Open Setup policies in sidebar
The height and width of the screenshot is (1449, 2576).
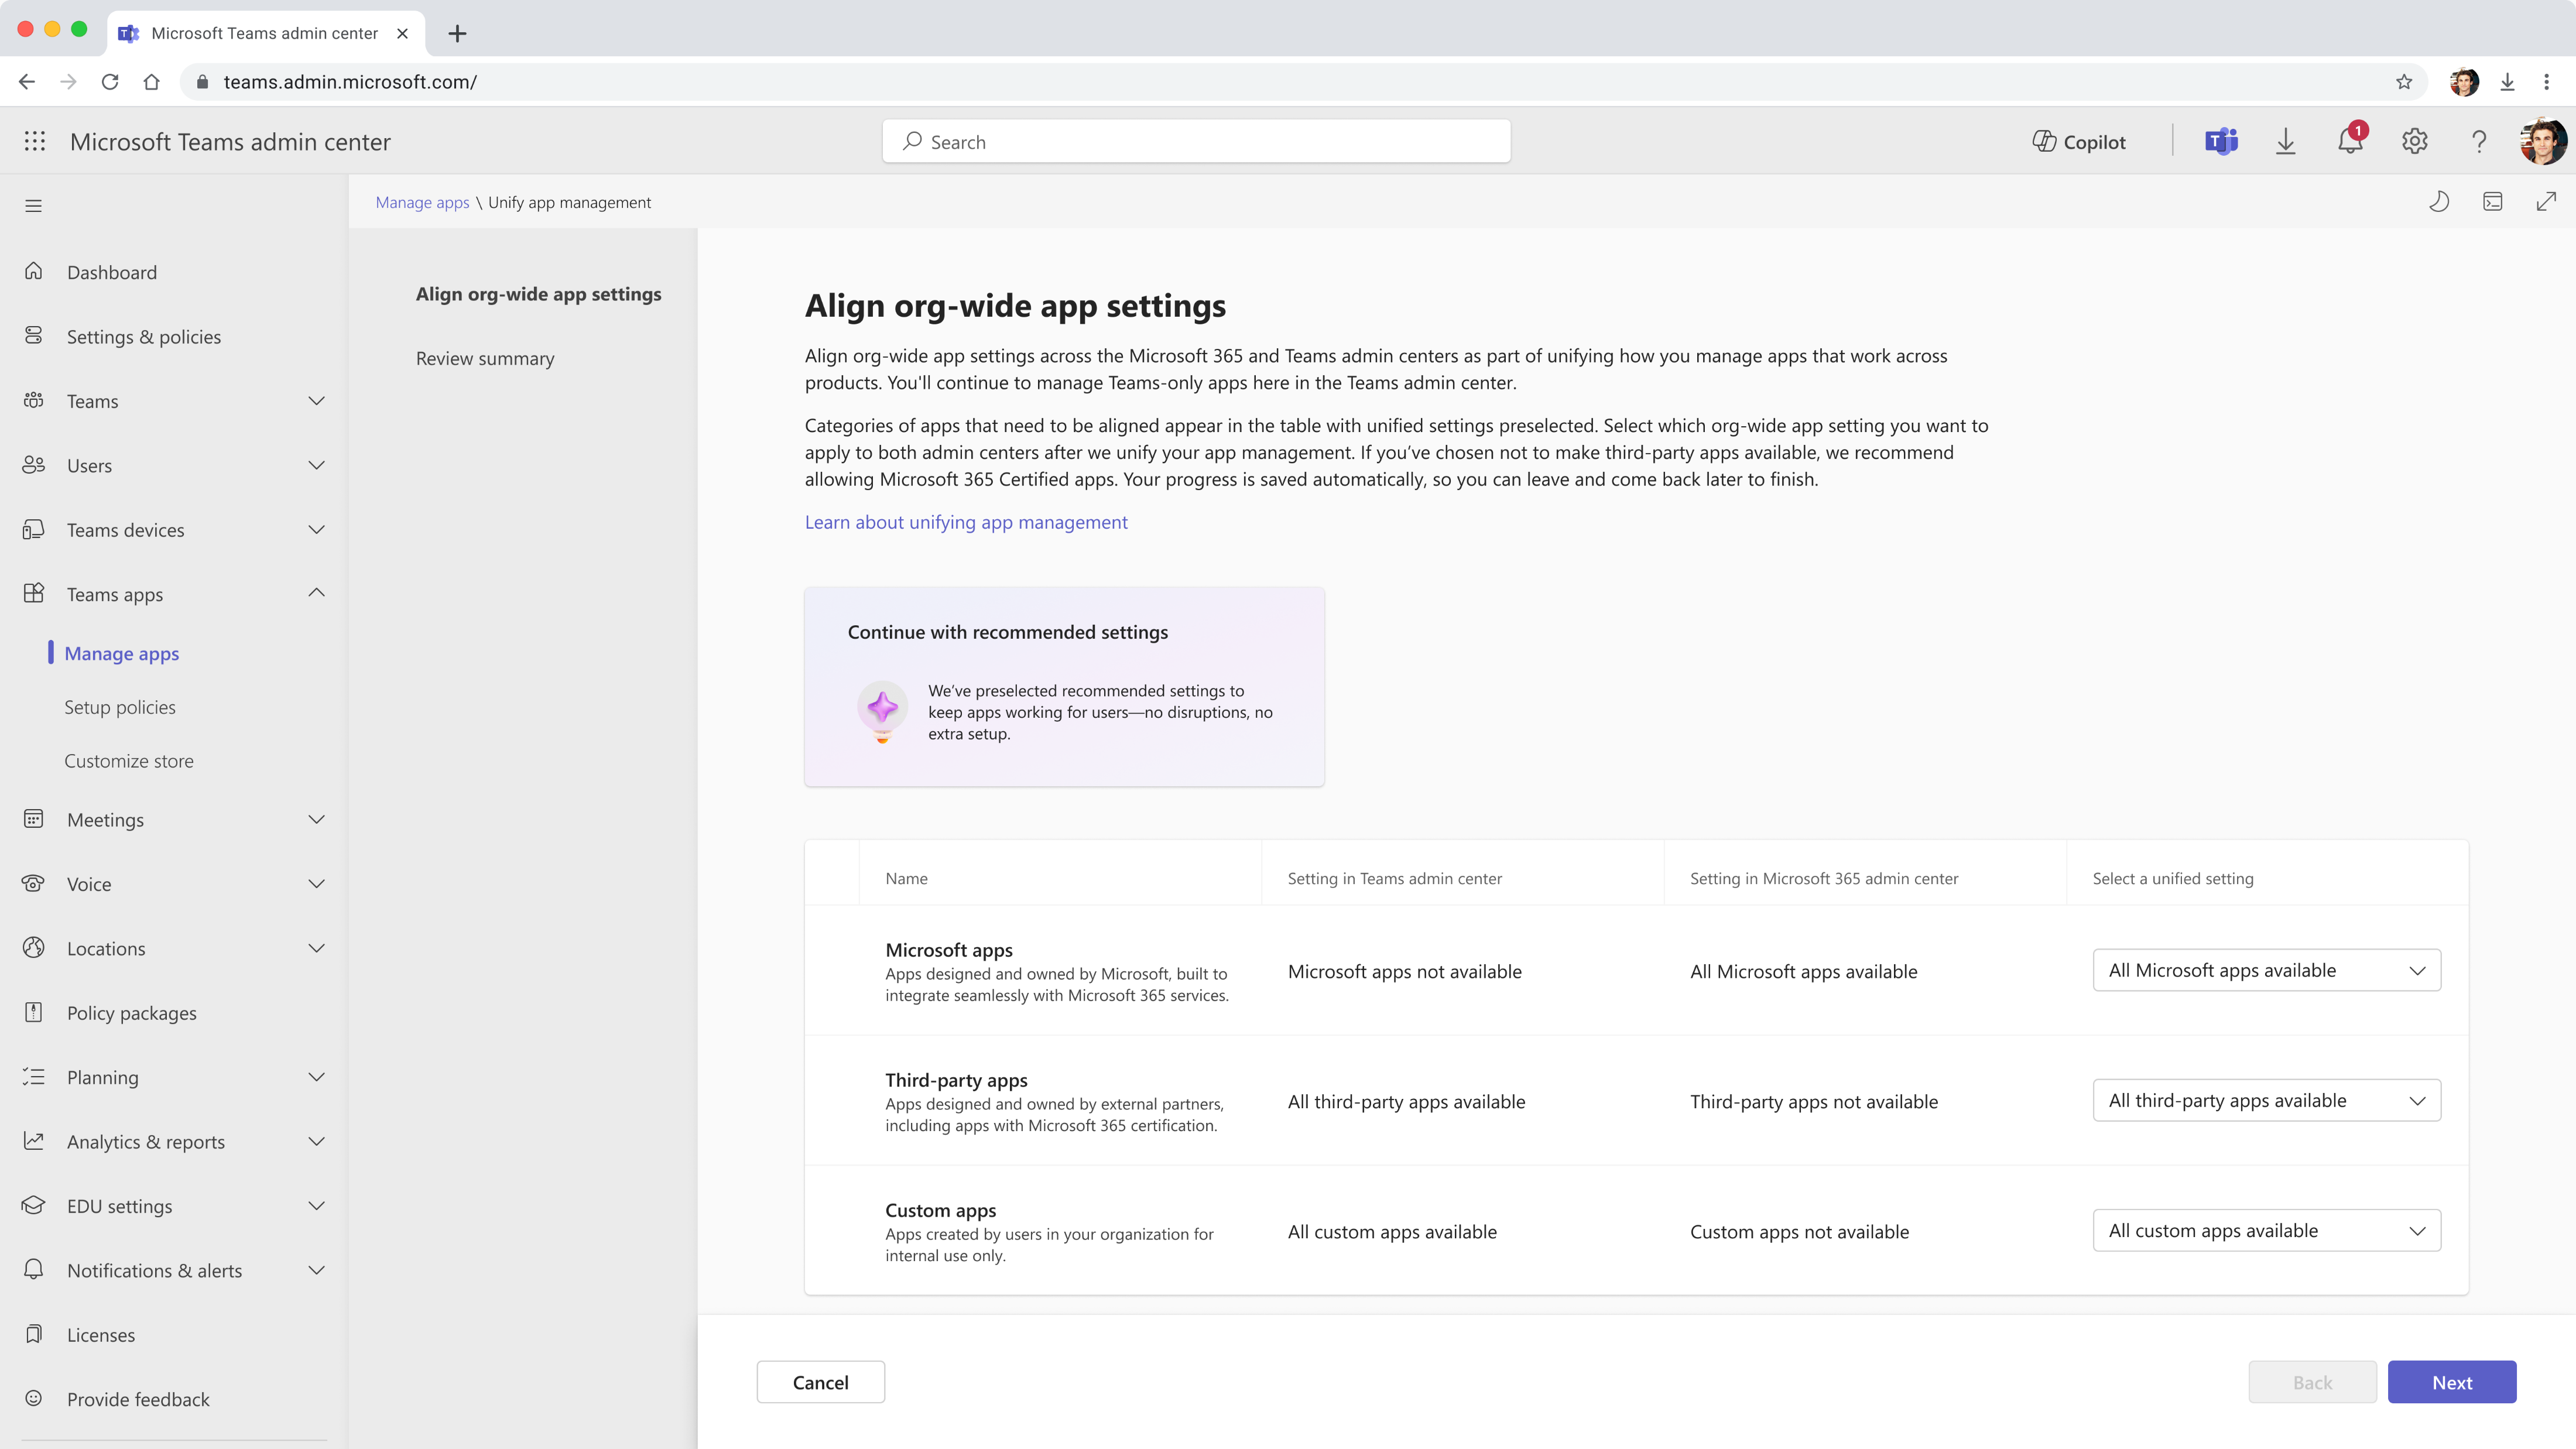[x=120, y=707]
